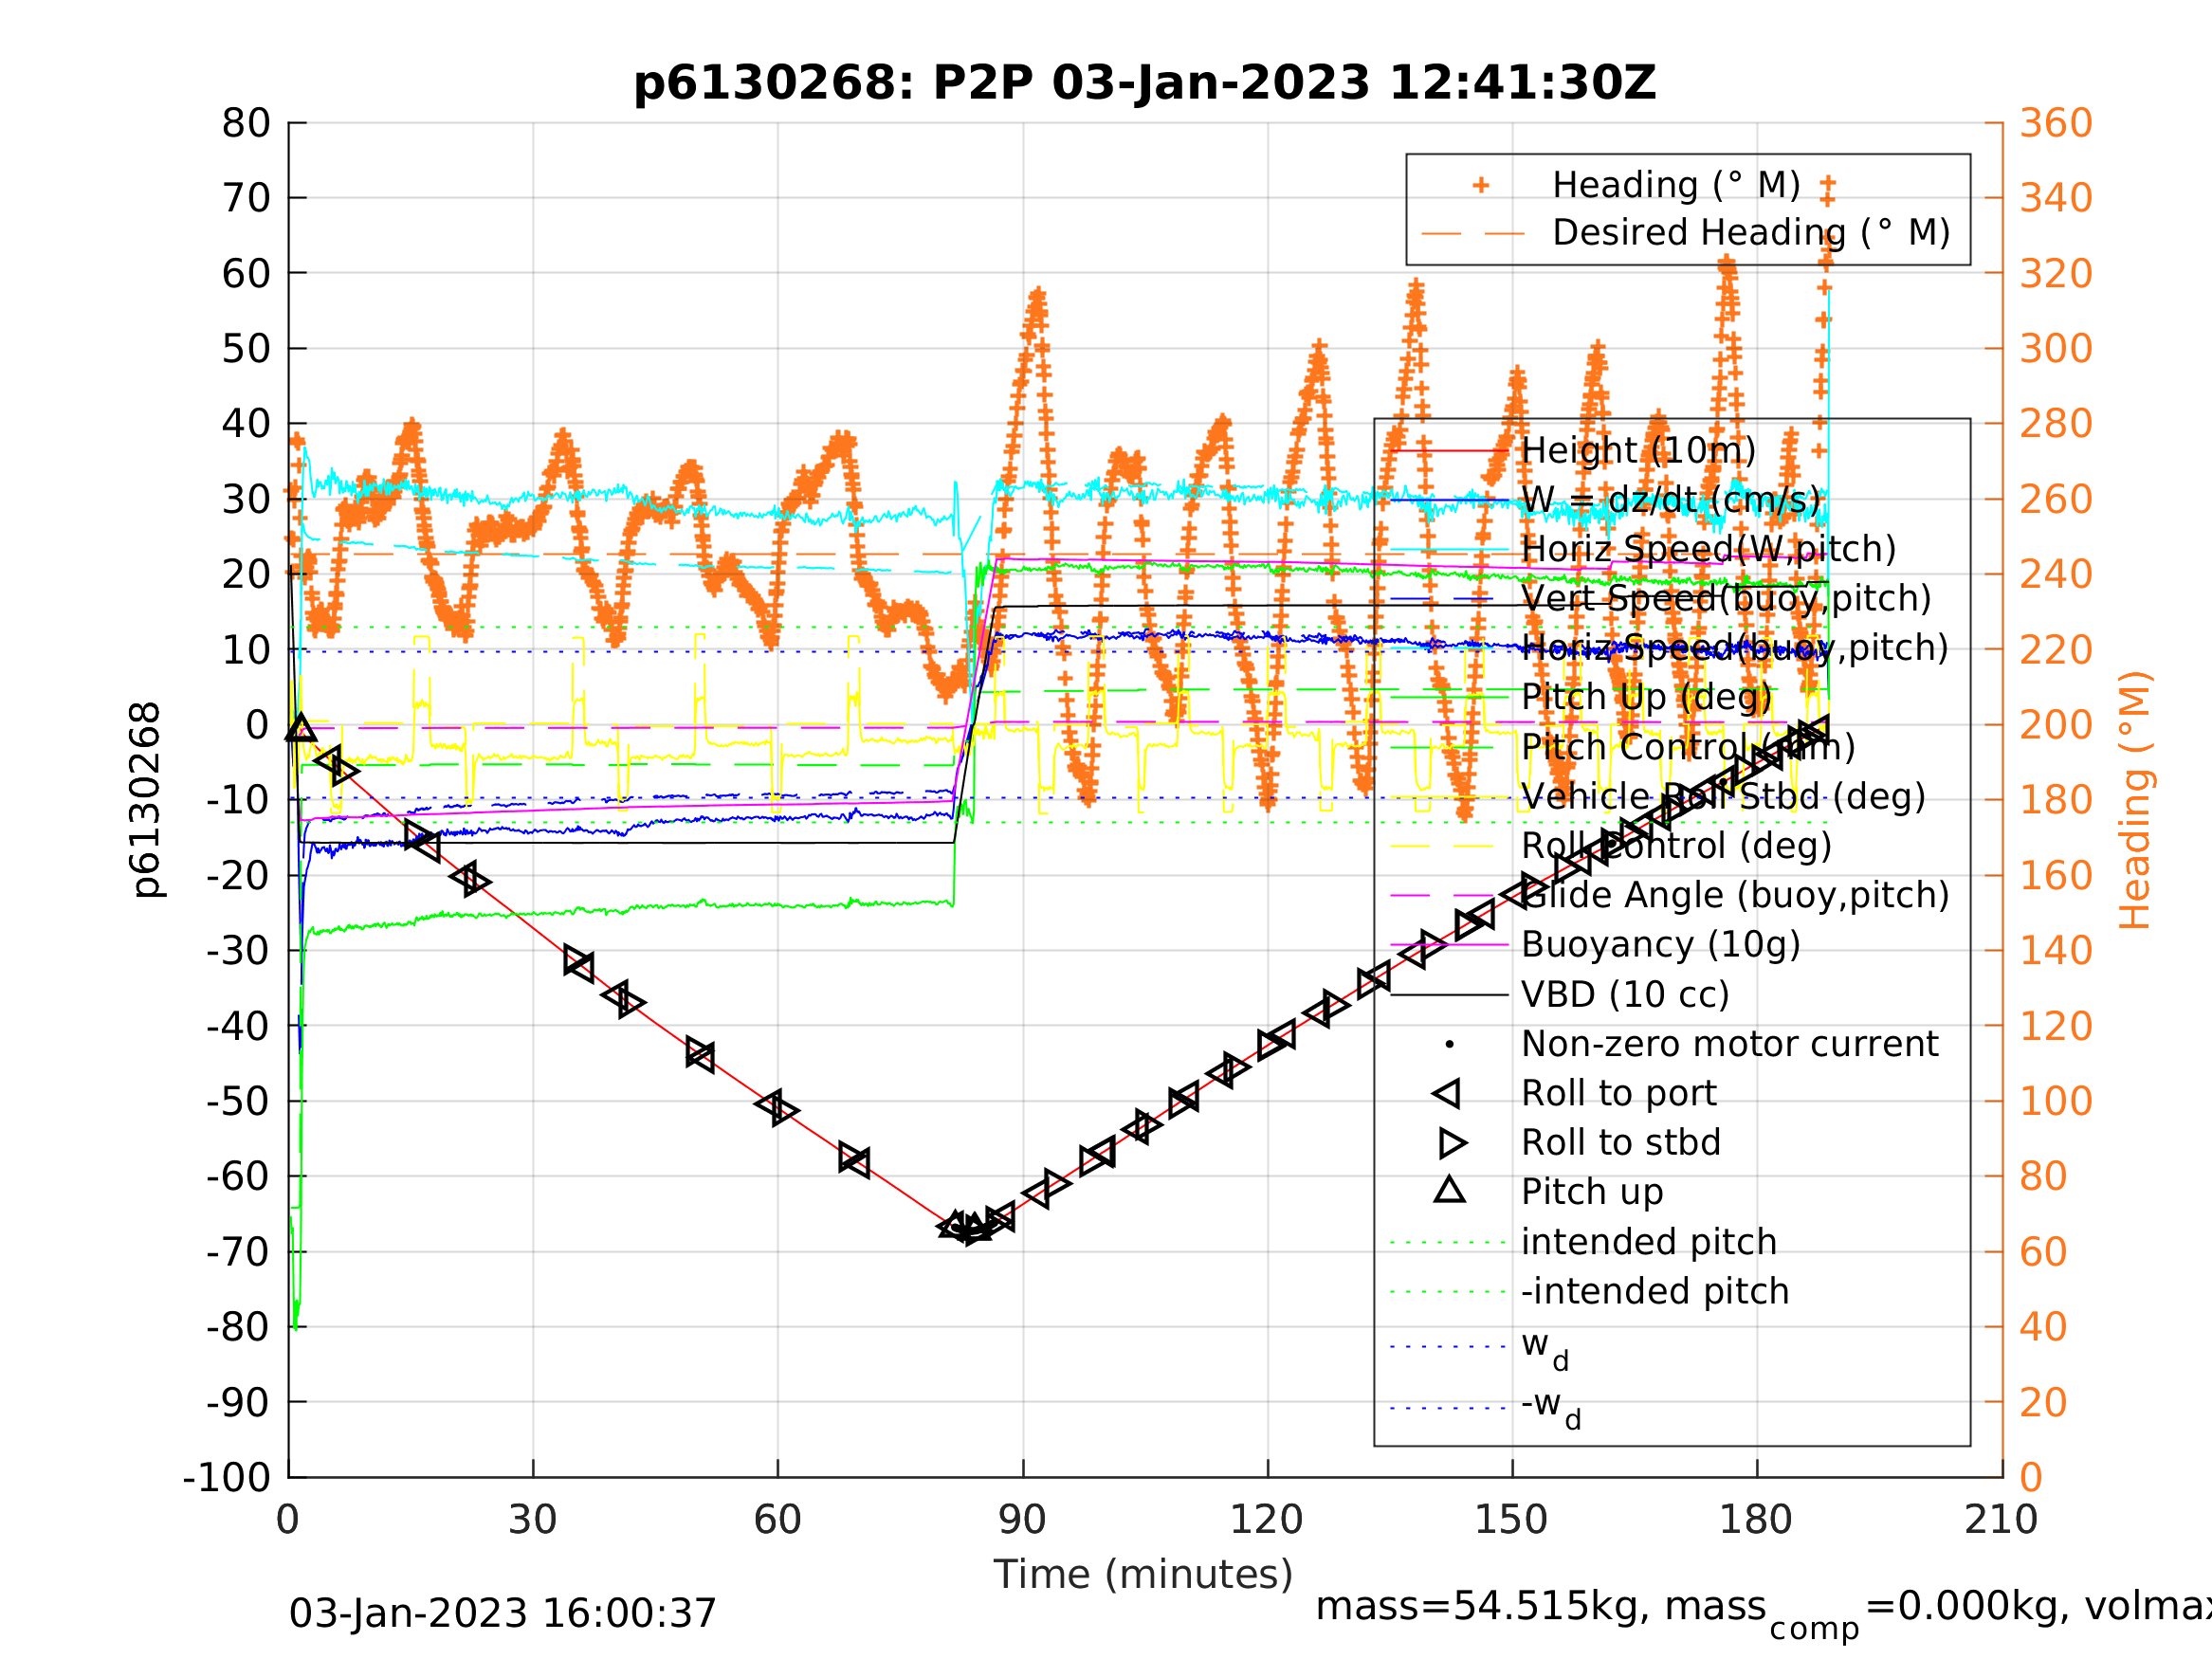The image size is (2212, 1659).
Task: Click the Non-zero motor current legend label
Action: point(1729,1044)
